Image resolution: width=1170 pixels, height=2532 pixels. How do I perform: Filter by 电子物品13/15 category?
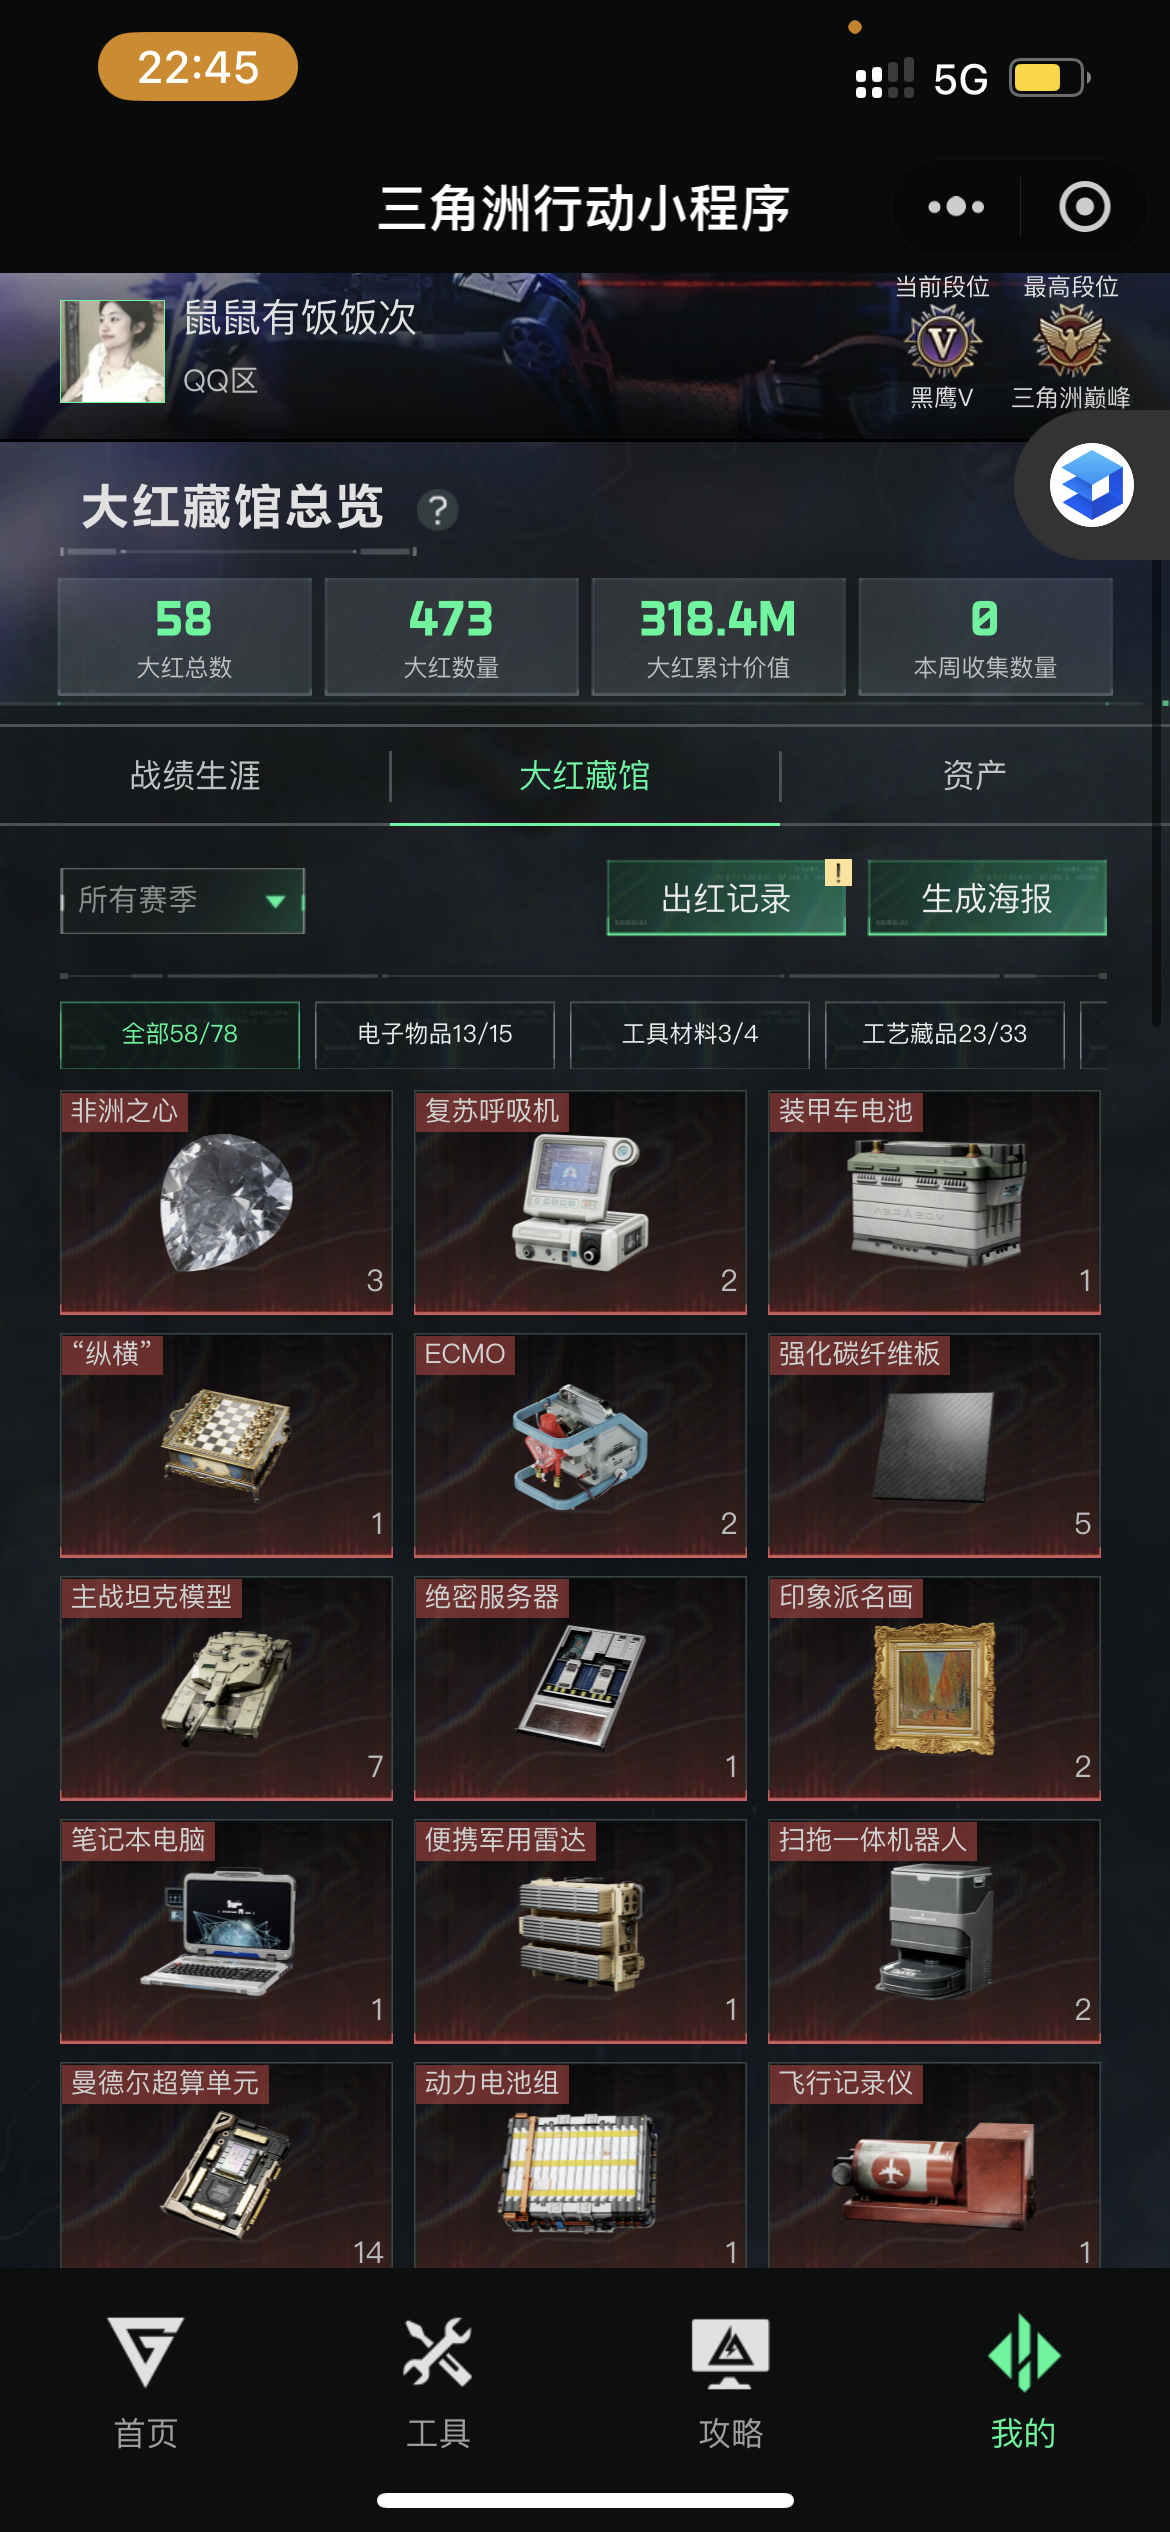coord(435,1034)
